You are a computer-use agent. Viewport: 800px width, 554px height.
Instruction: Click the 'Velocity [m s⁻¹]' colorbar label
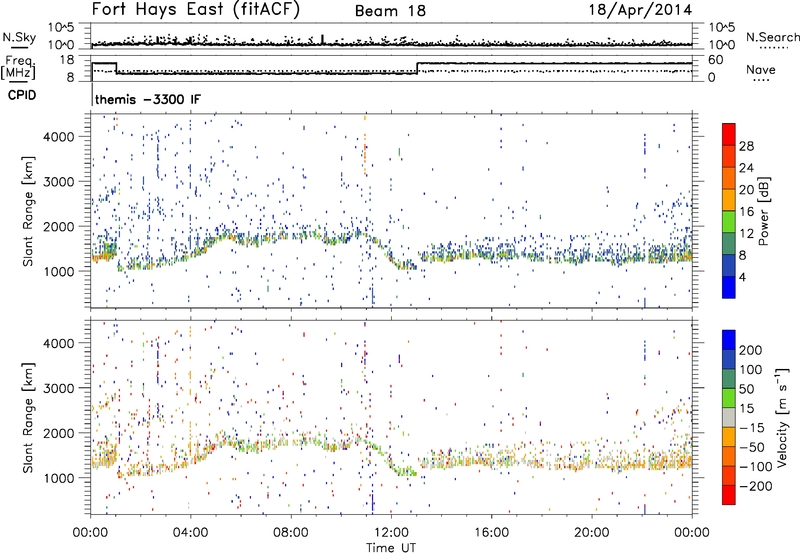pos(782,417)
